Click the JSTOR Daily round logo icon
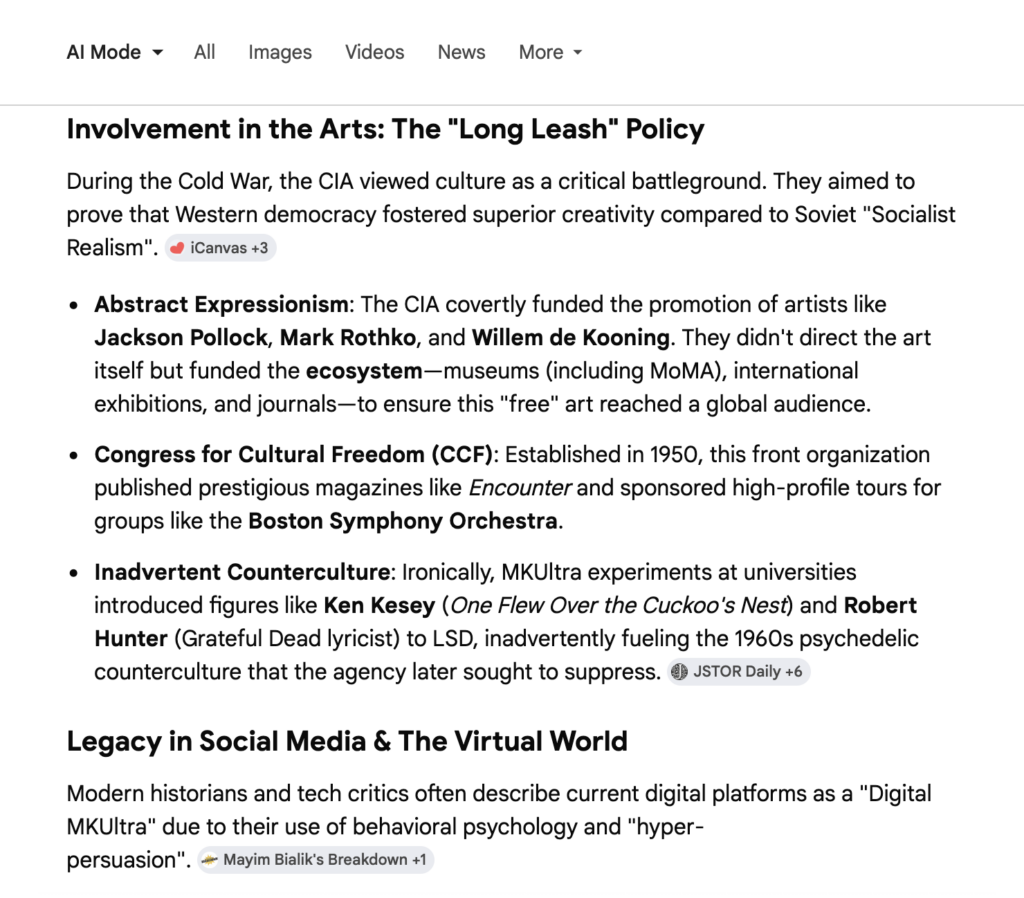Viewport: 1024px width, 898px height. 680,672
